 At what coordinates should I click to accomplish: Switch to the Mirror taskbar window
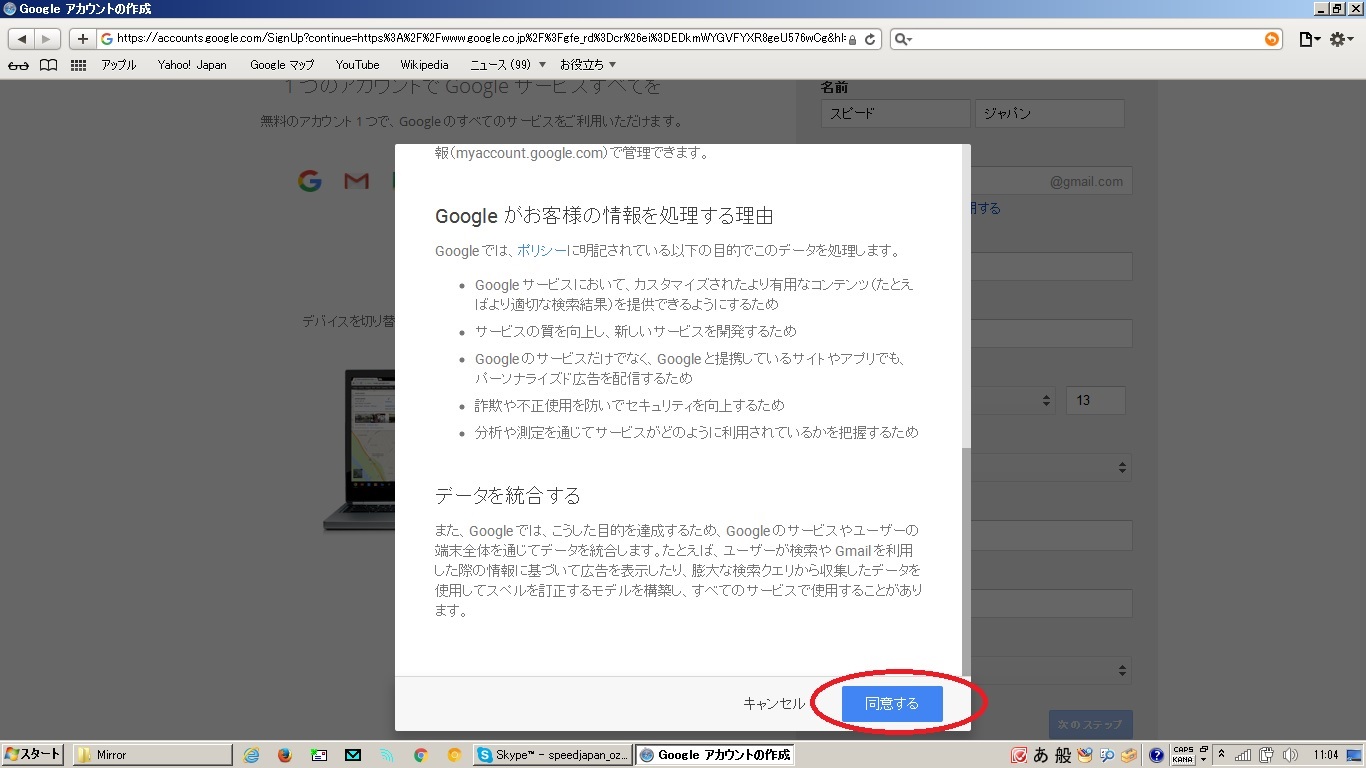pyautogui.click(x=152, y=755)
